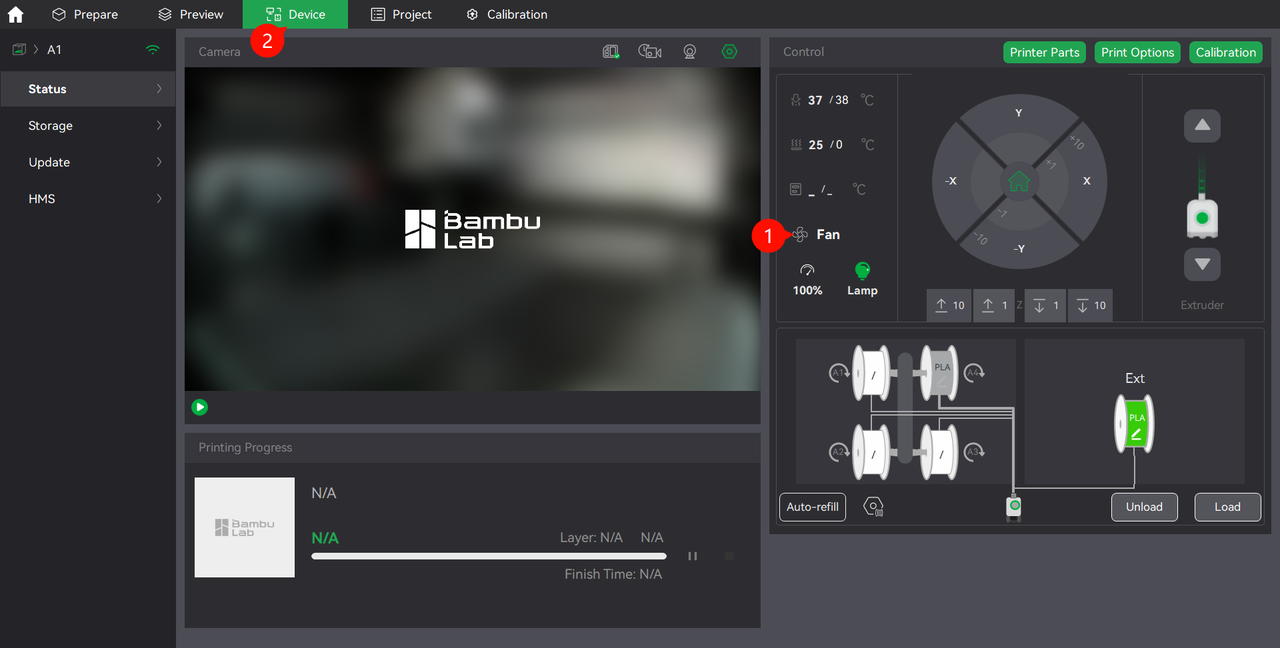Expand the Storage section in sidebar
Viewport: 1280px width, 648px height.
point(87,126)
